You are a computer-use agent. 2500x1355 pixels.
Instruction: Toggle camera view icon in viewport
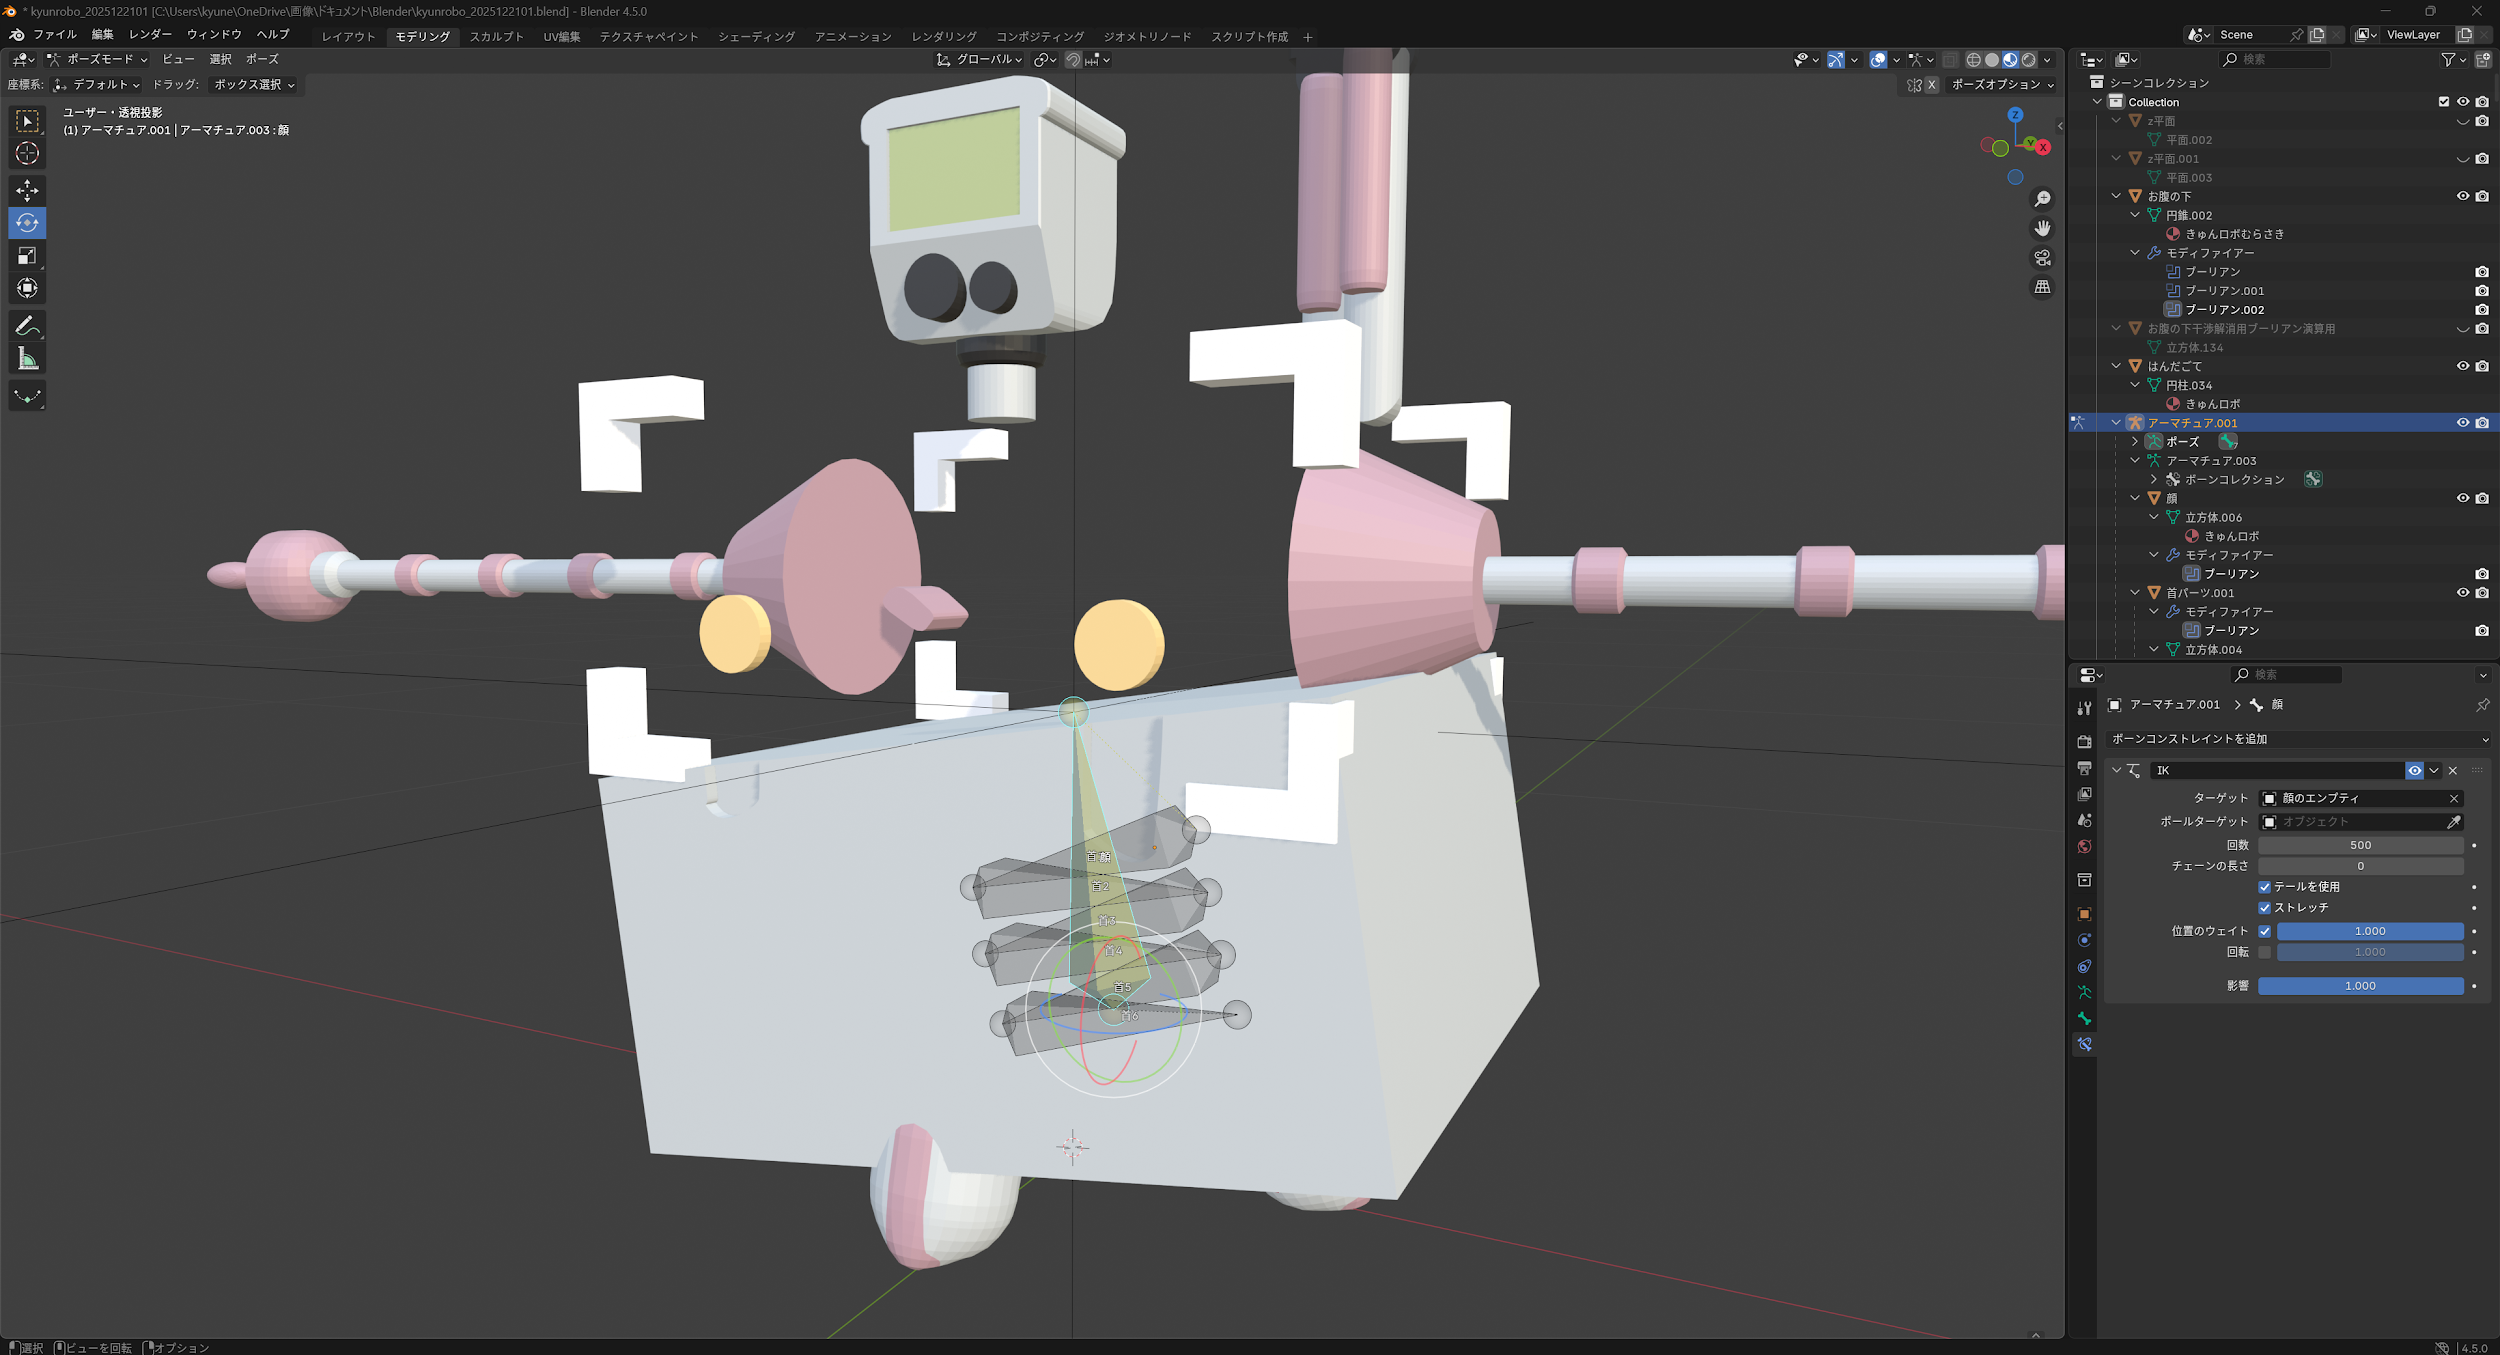[x=2042, y=258]
